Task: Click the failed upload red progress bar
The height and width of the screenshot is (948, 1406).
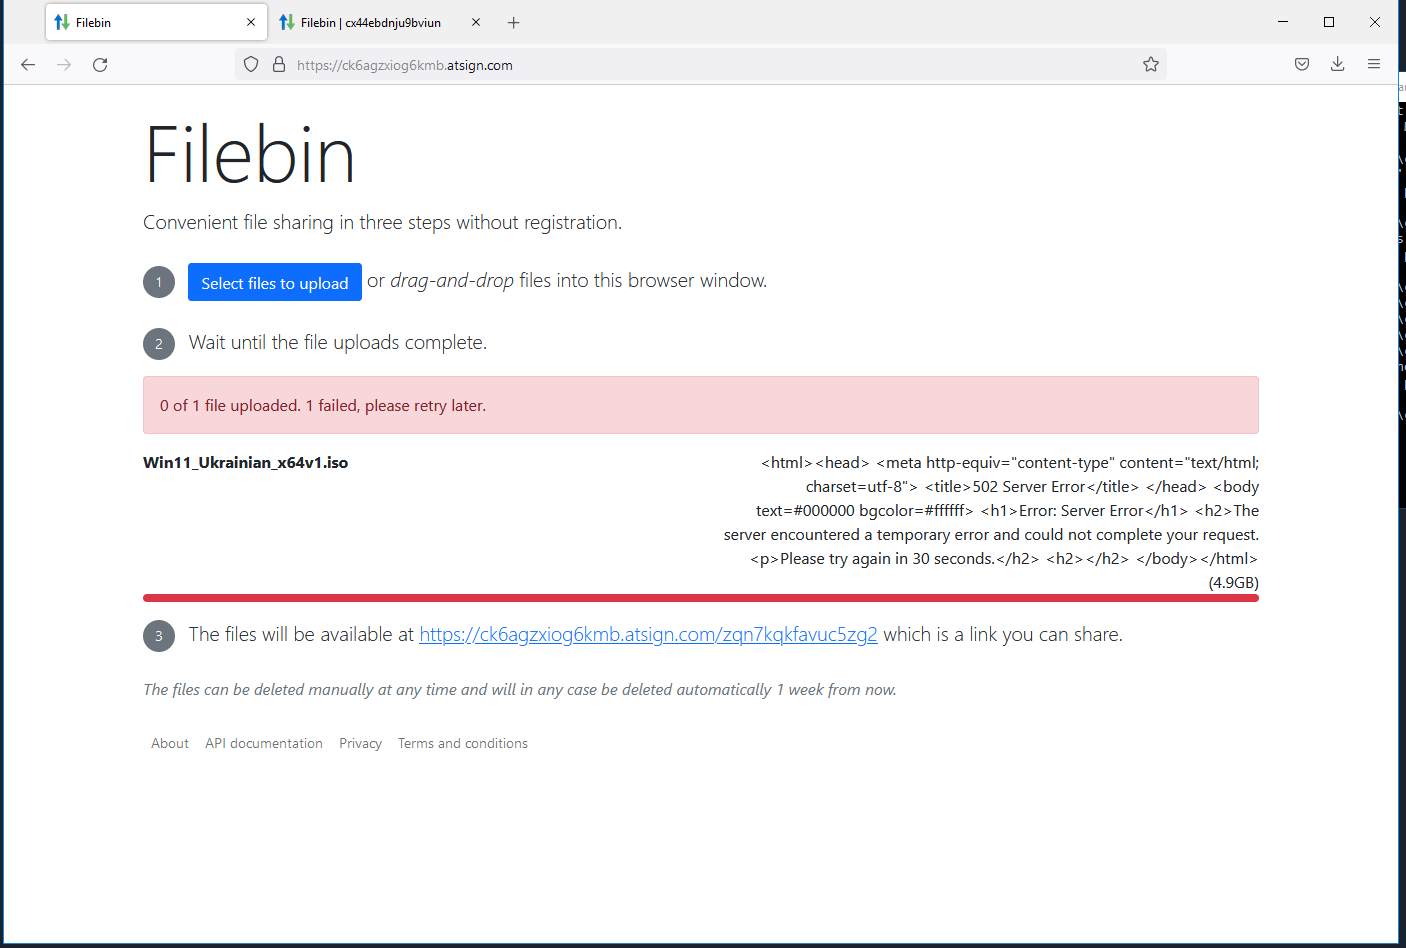Action: pyautogui.click(x=701, y=598)
